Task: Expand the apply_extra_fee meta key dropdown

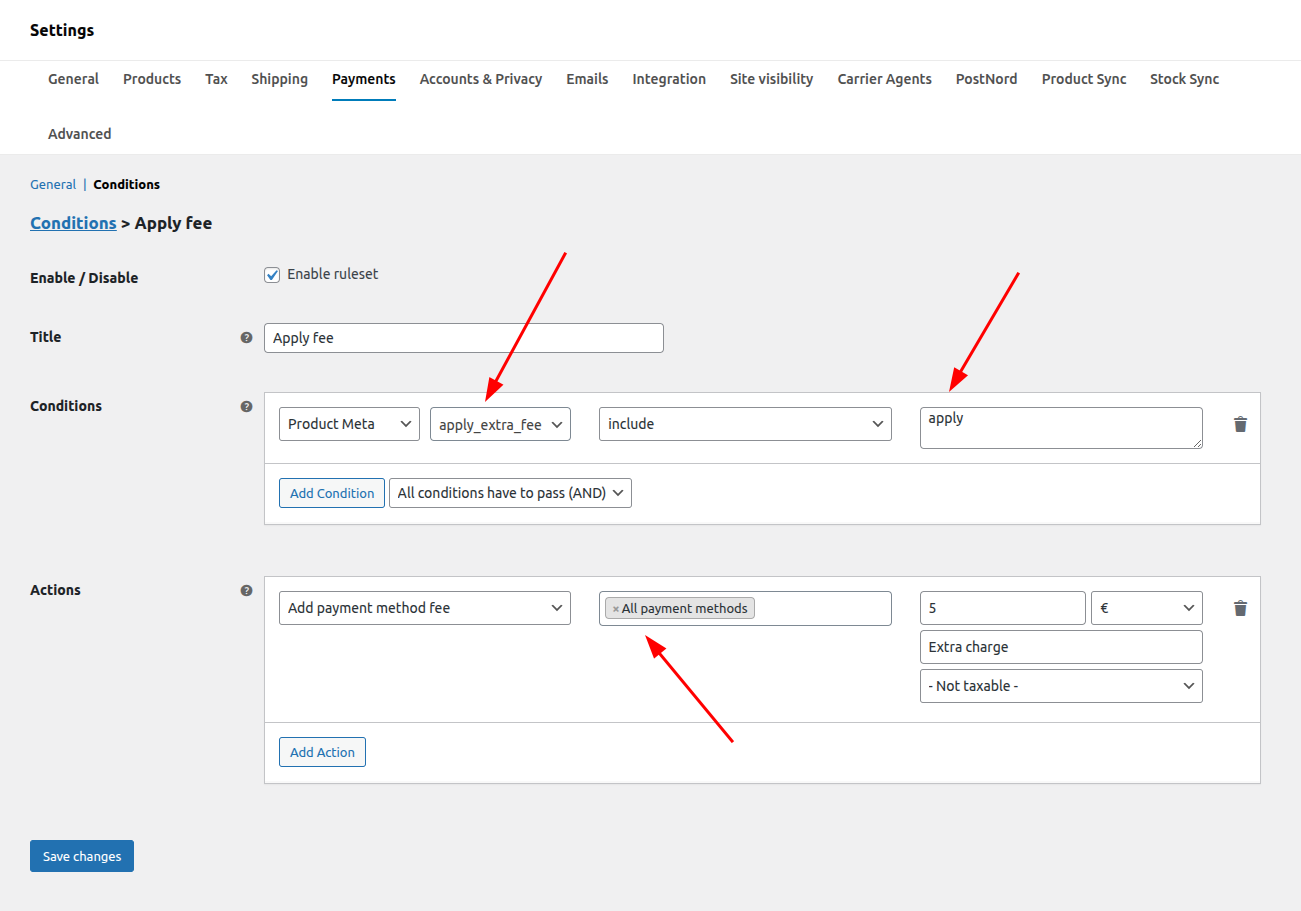Action: (500, 424)
